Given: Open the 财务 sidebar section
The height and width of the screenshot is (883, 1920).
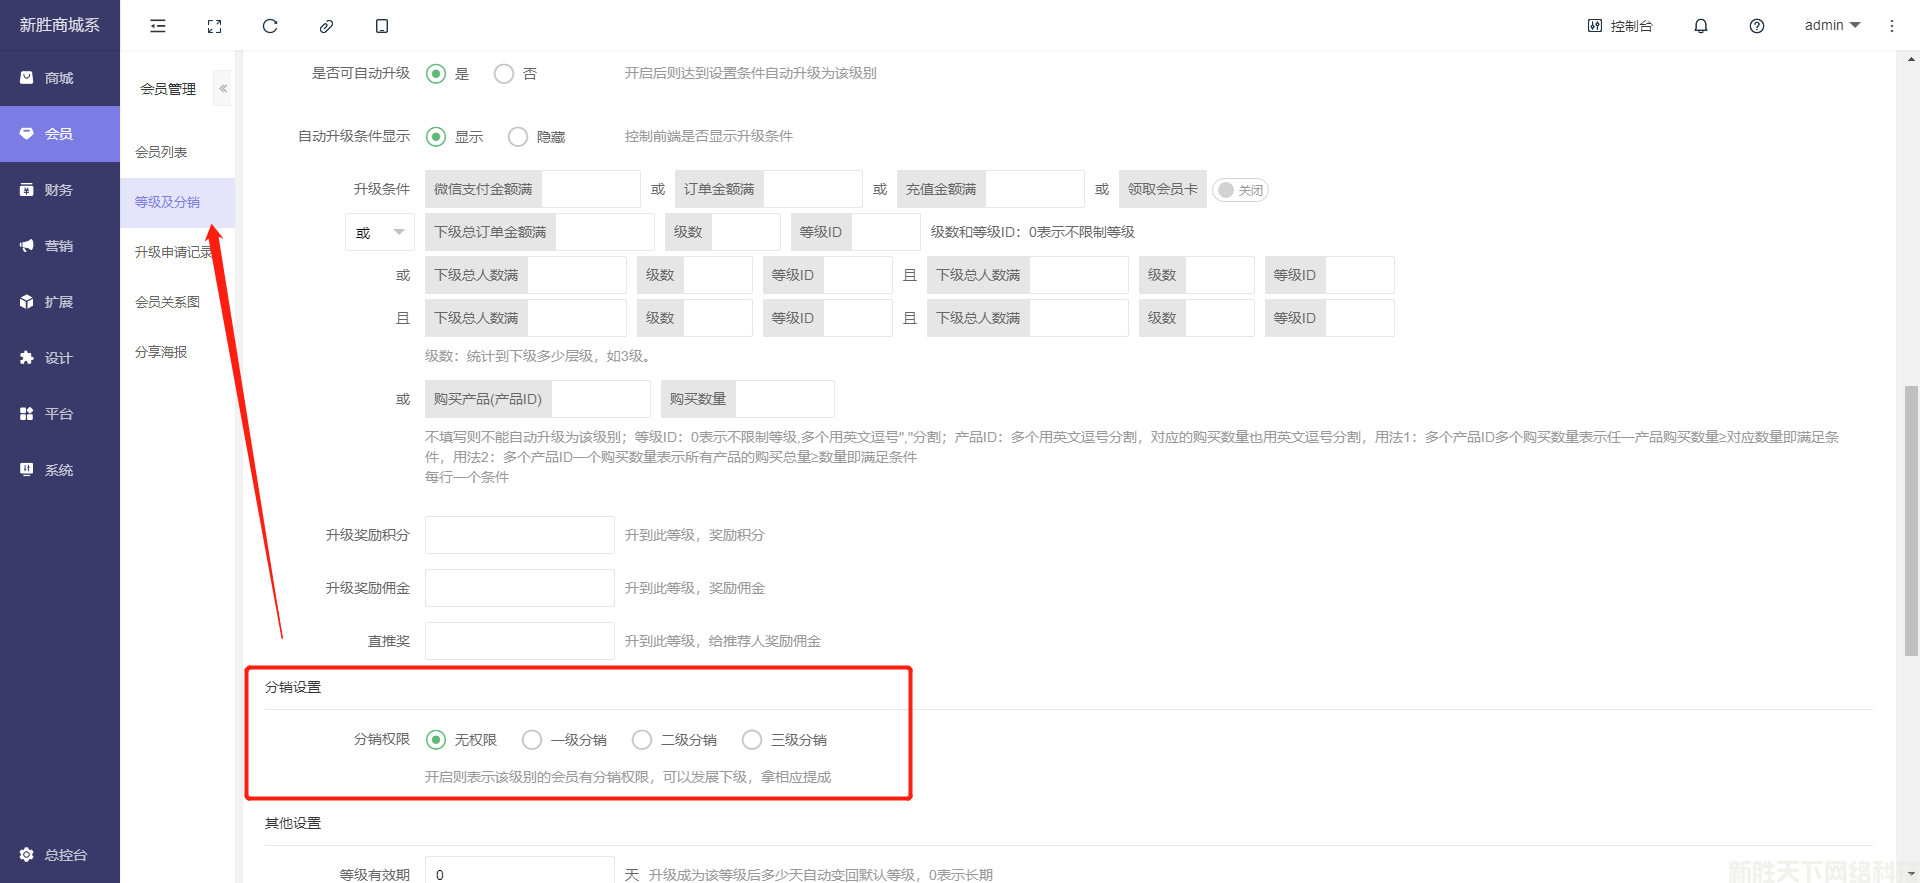Looking at the screenshot, I should pos(60,190).
